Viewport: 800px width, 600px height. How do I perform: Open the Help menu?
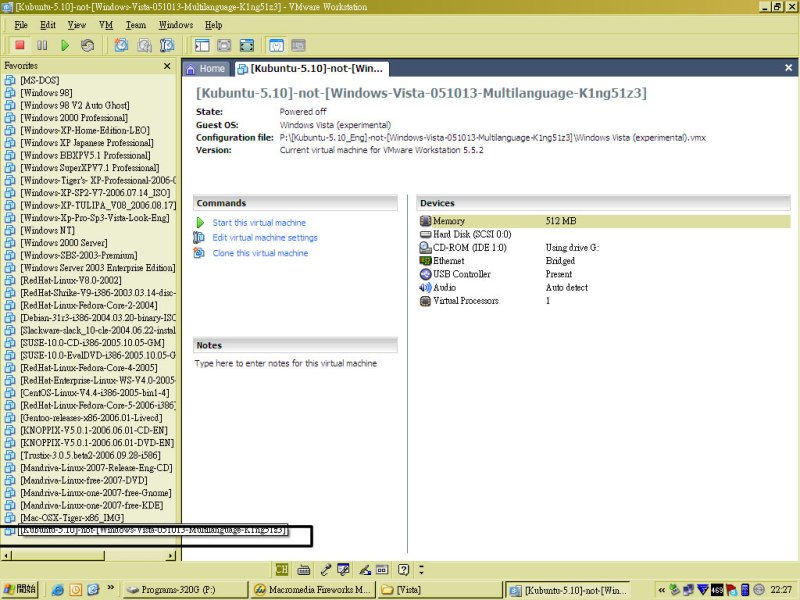214,25
